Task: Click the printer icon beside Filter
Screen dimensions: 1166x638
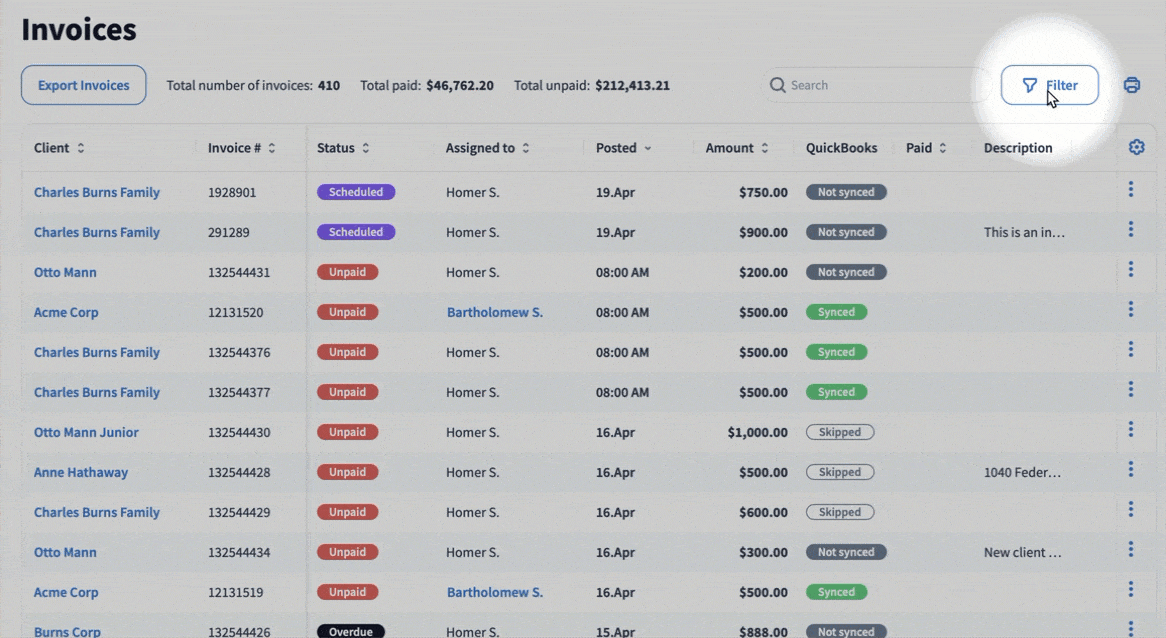Action: (1131, 85)
